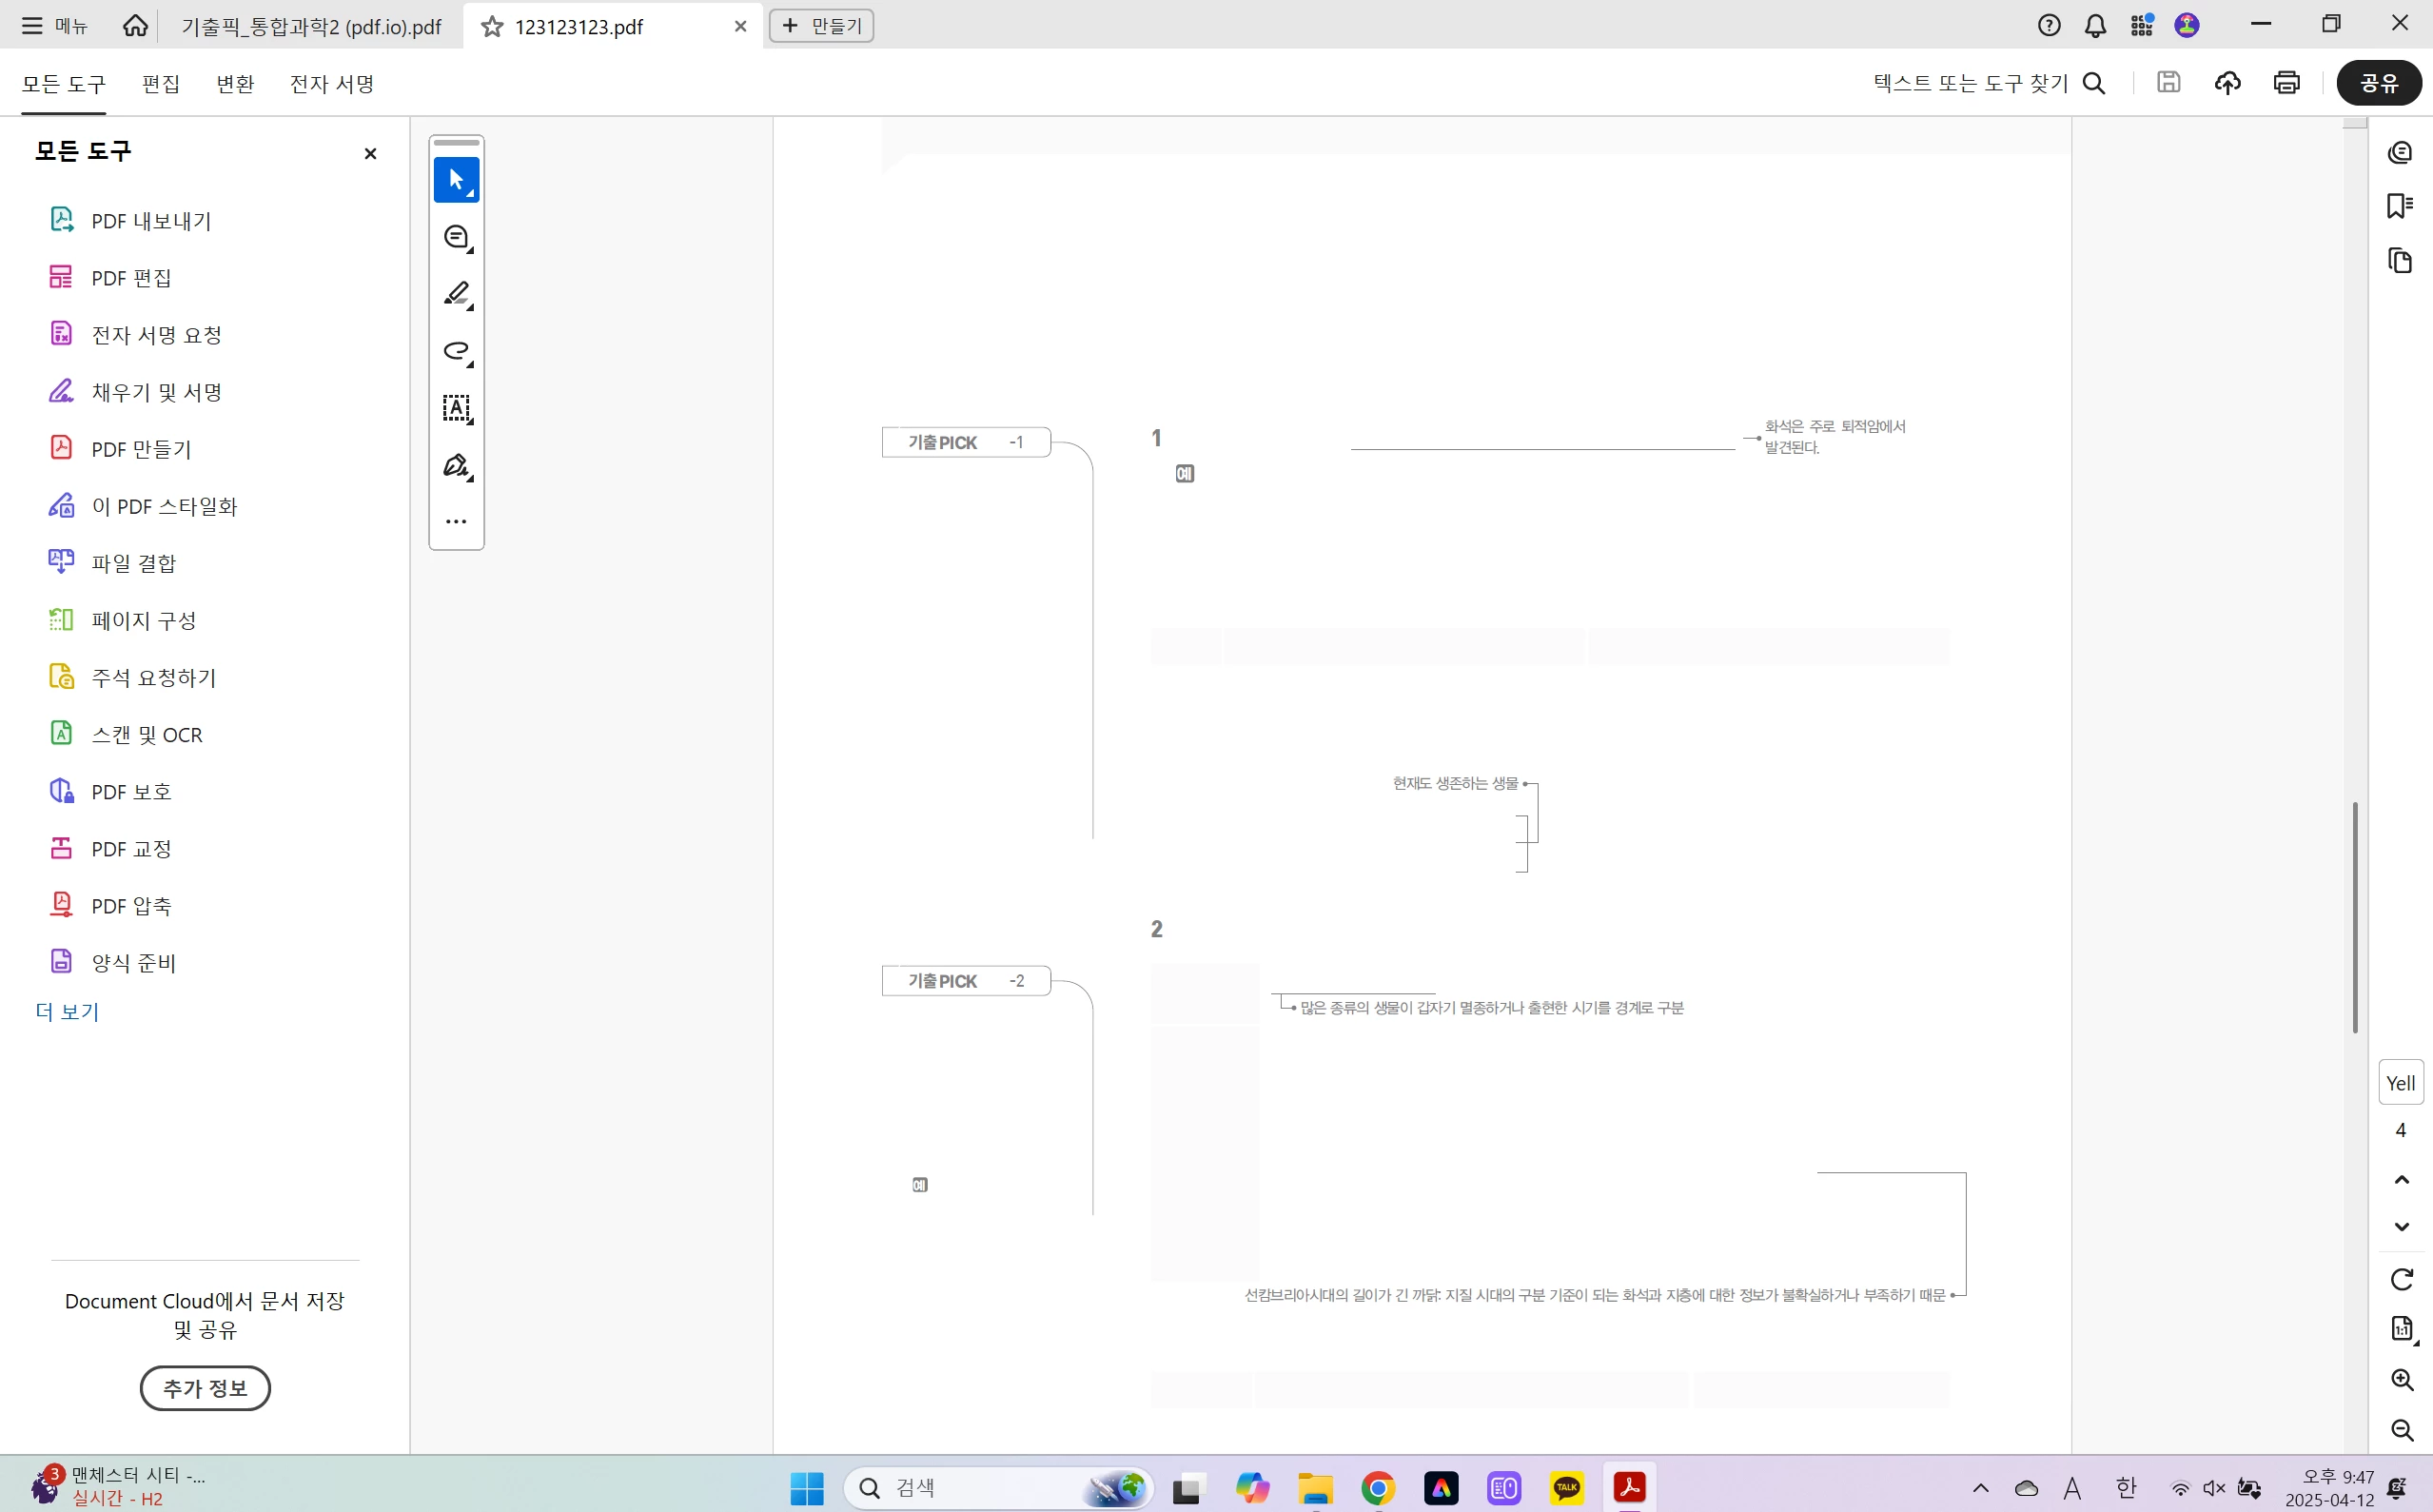Select the text box tool
The height and width of the screenshot is (1512, 2433).
click(x=456, y=408)
